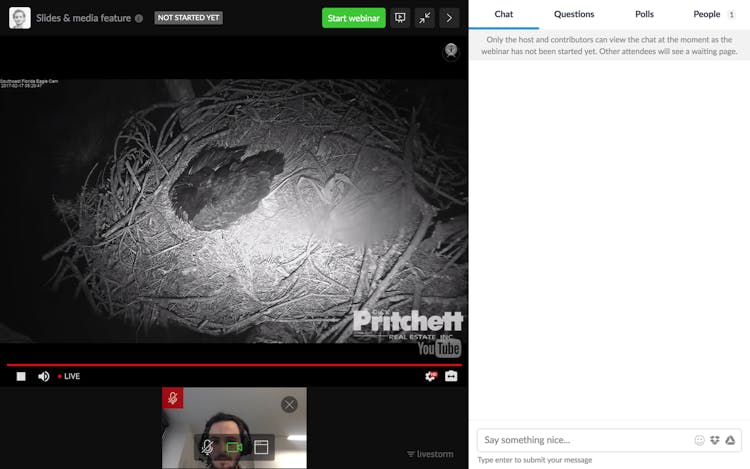The width and height of the screenshot is (750, 469).
Task: Open the Polls tab
Action: coord(644,14)
